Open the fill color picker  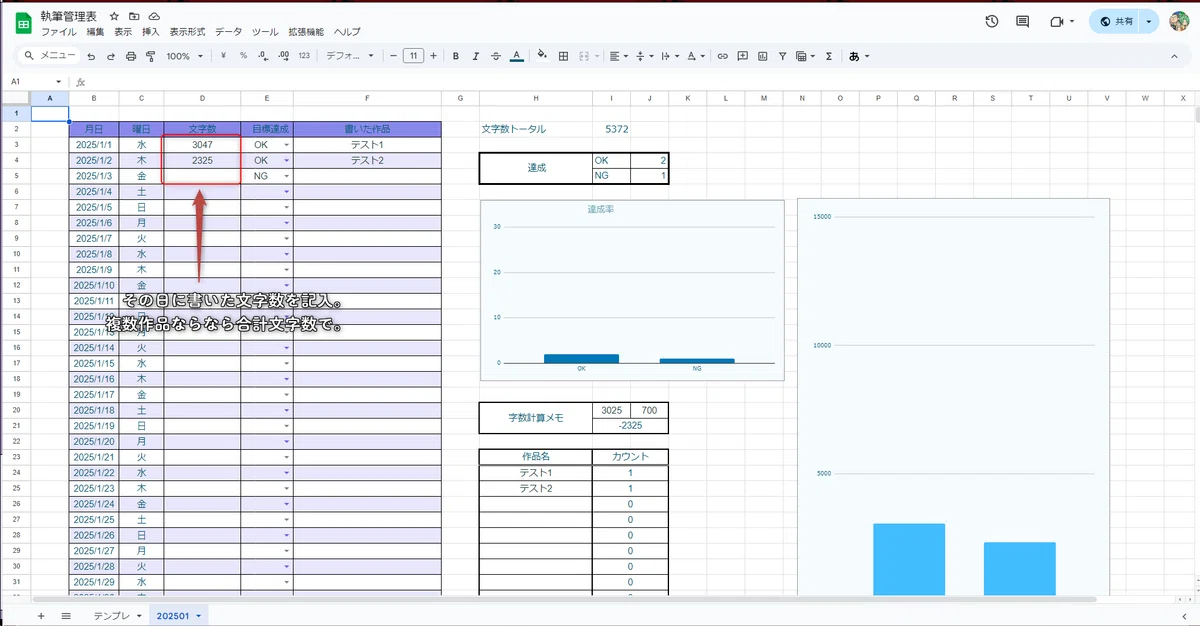click(x=542, y=56)
